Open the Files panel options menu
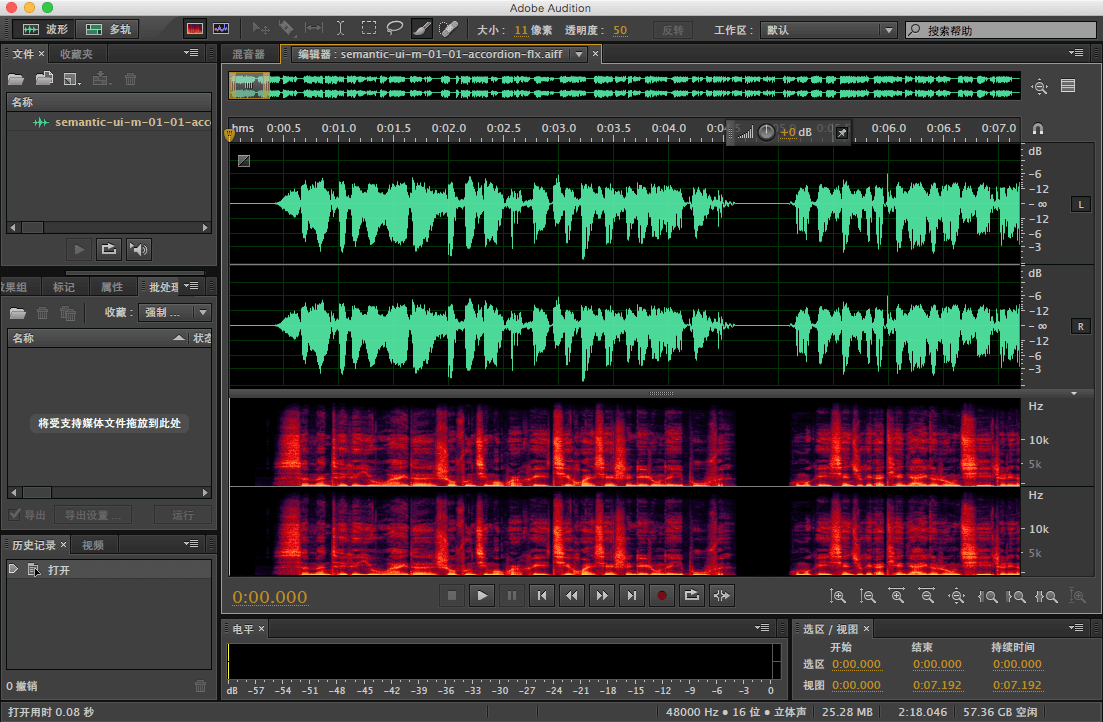Image resolution: width=1103 pixels, height=722 pixels. pos(191,53)
